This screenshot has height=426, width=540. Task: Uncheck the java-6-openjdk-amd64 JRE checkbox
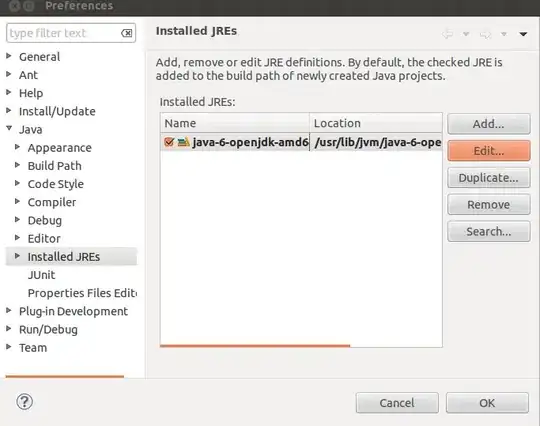click(169, 142)
